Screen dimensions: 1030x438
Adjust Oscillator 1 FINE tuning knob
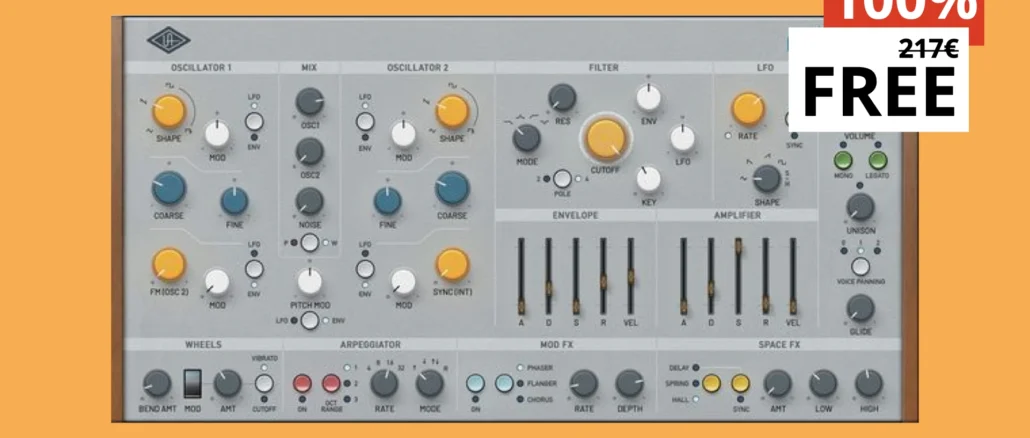coord(235,201)
